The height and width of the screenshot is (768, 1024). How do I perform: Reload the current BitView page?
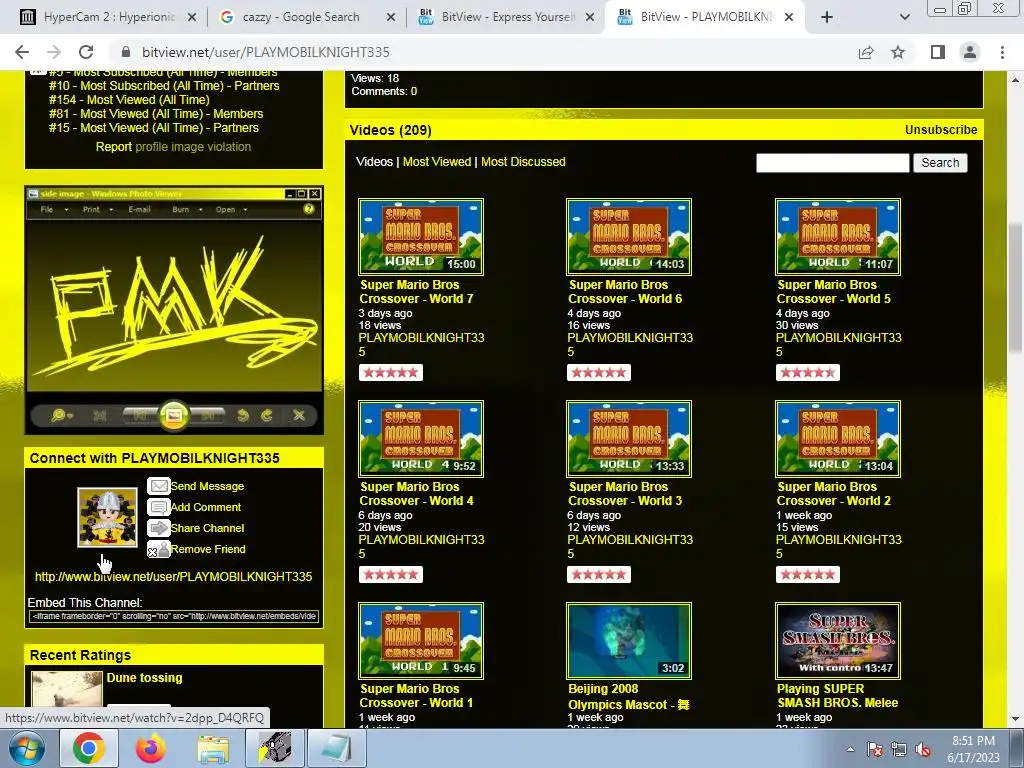[86, 52]
